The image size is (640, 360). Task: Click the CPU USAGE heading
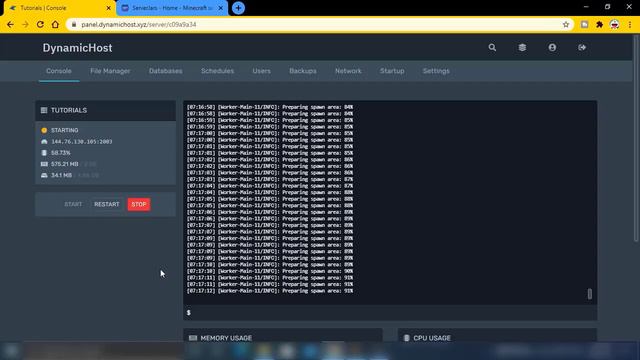coord(432,338)
